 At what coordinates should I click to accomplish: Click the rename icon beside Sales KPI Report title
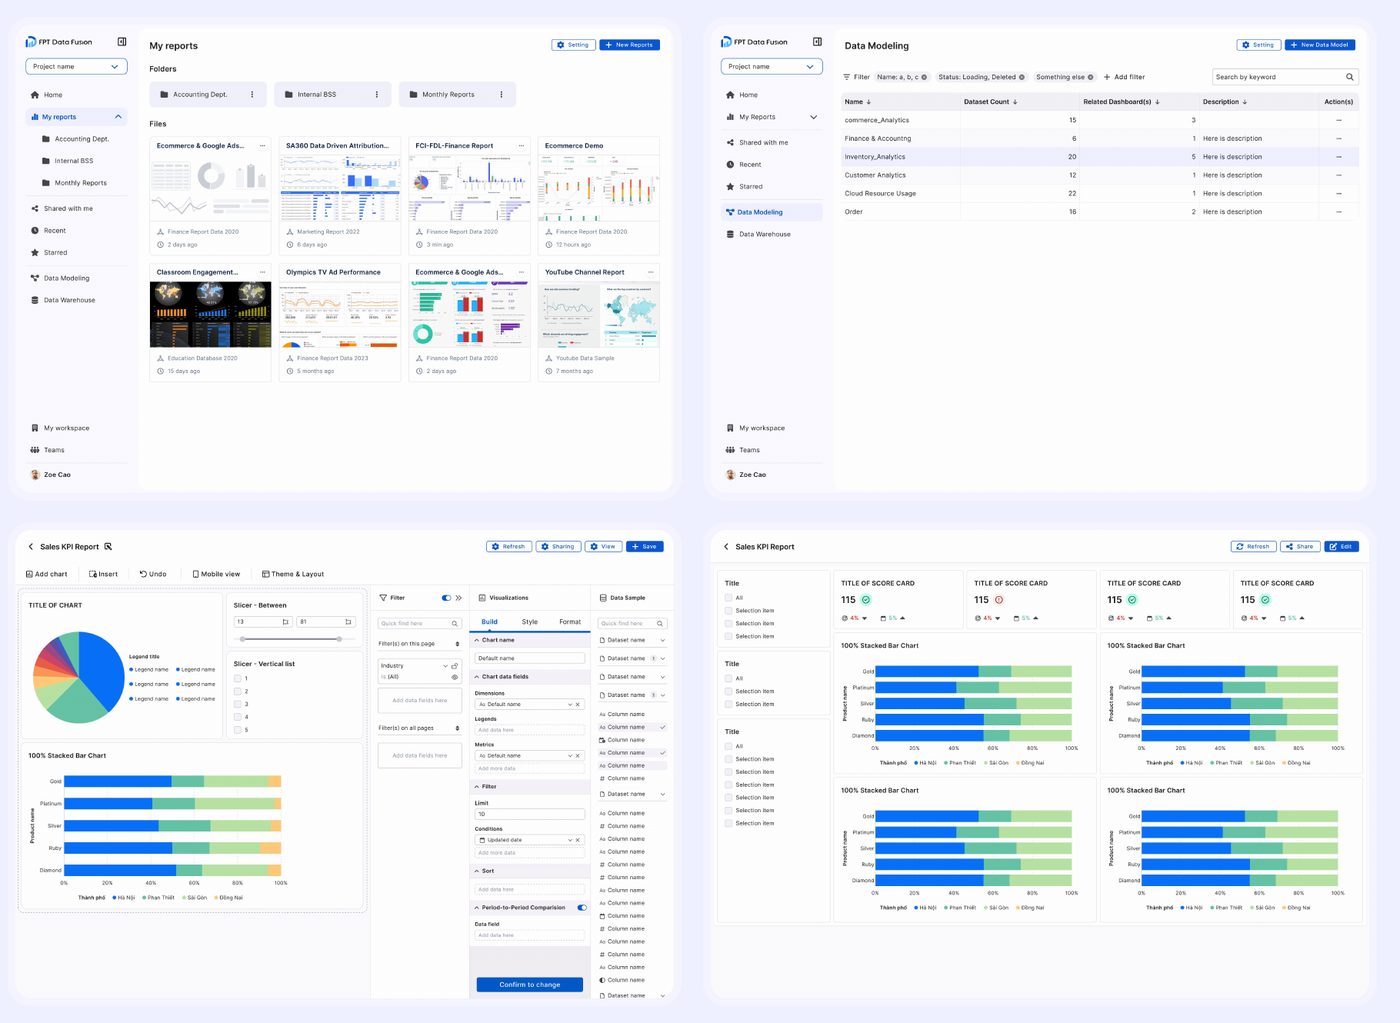pos(108,547)
